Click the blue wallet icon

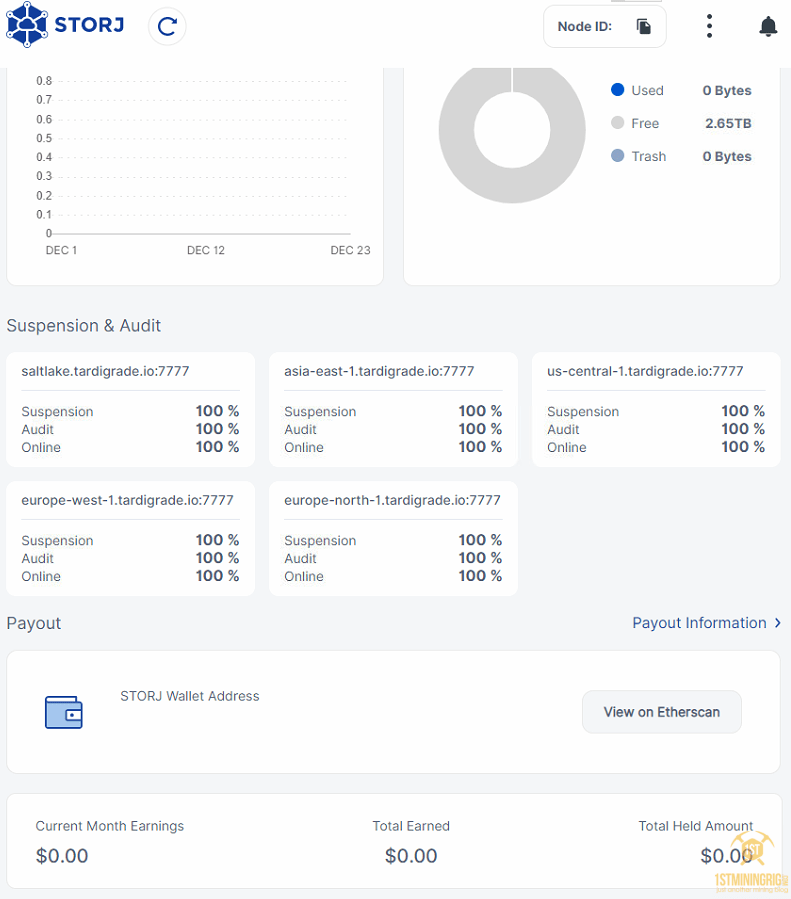point(64,712)
